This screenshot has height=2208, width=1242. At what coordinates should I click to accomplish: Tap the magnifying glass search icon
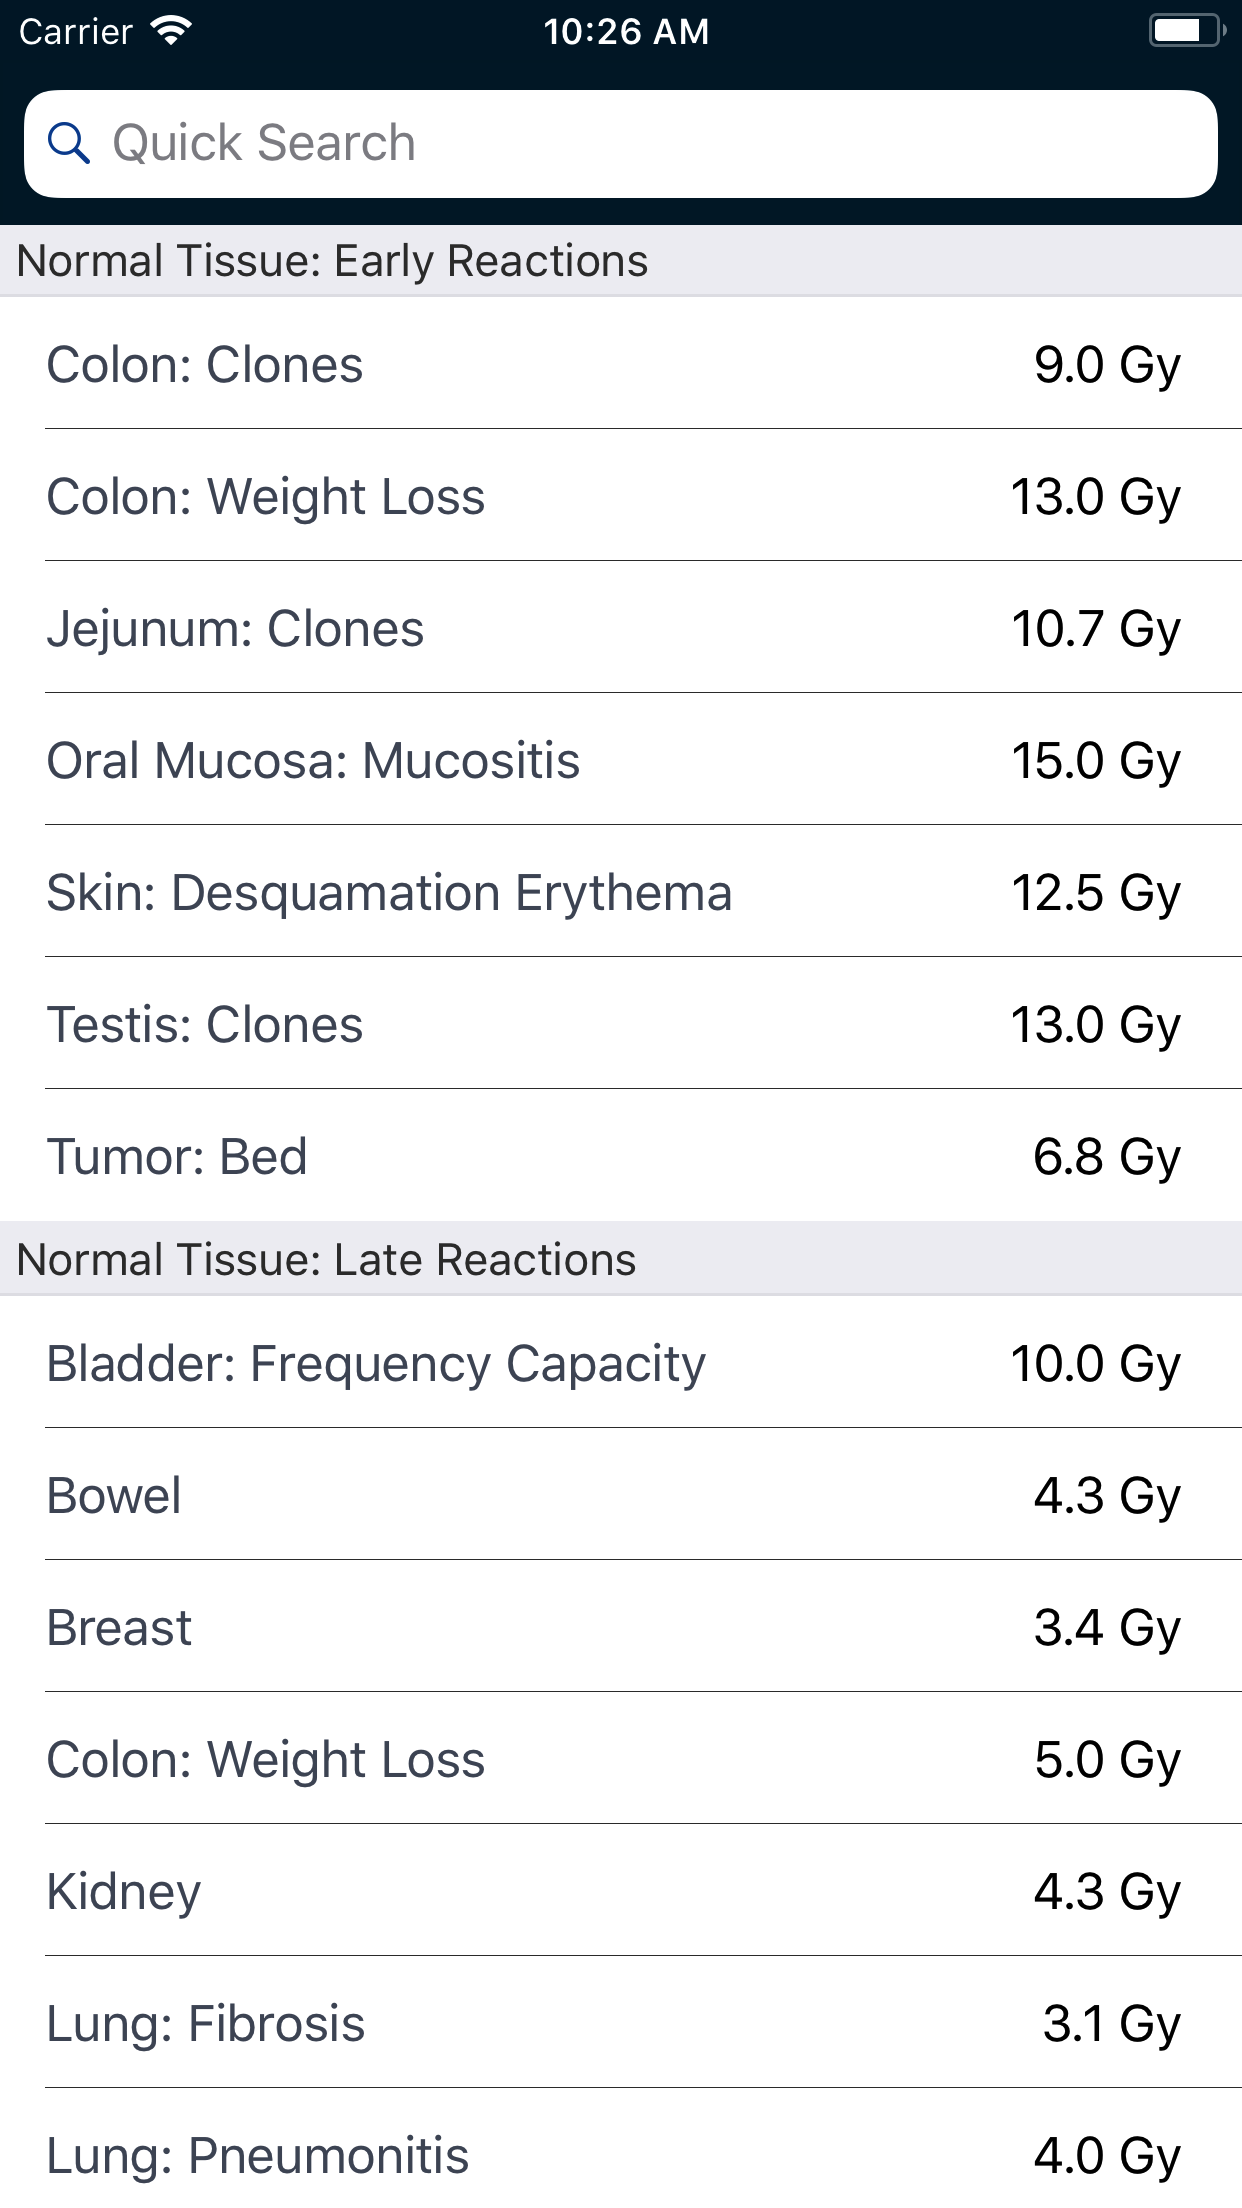coord(69,143)
